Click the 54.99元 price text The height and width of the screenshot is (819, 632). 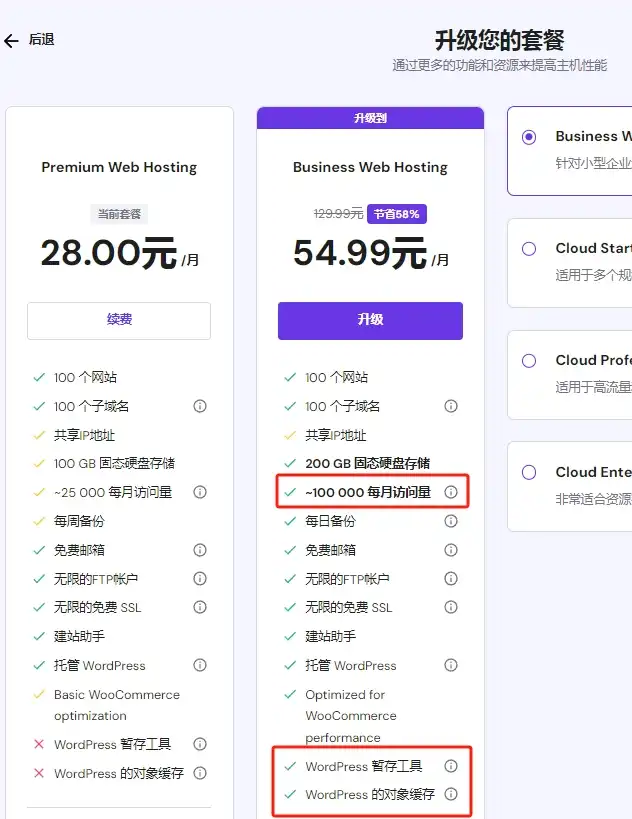click(360, 253)
